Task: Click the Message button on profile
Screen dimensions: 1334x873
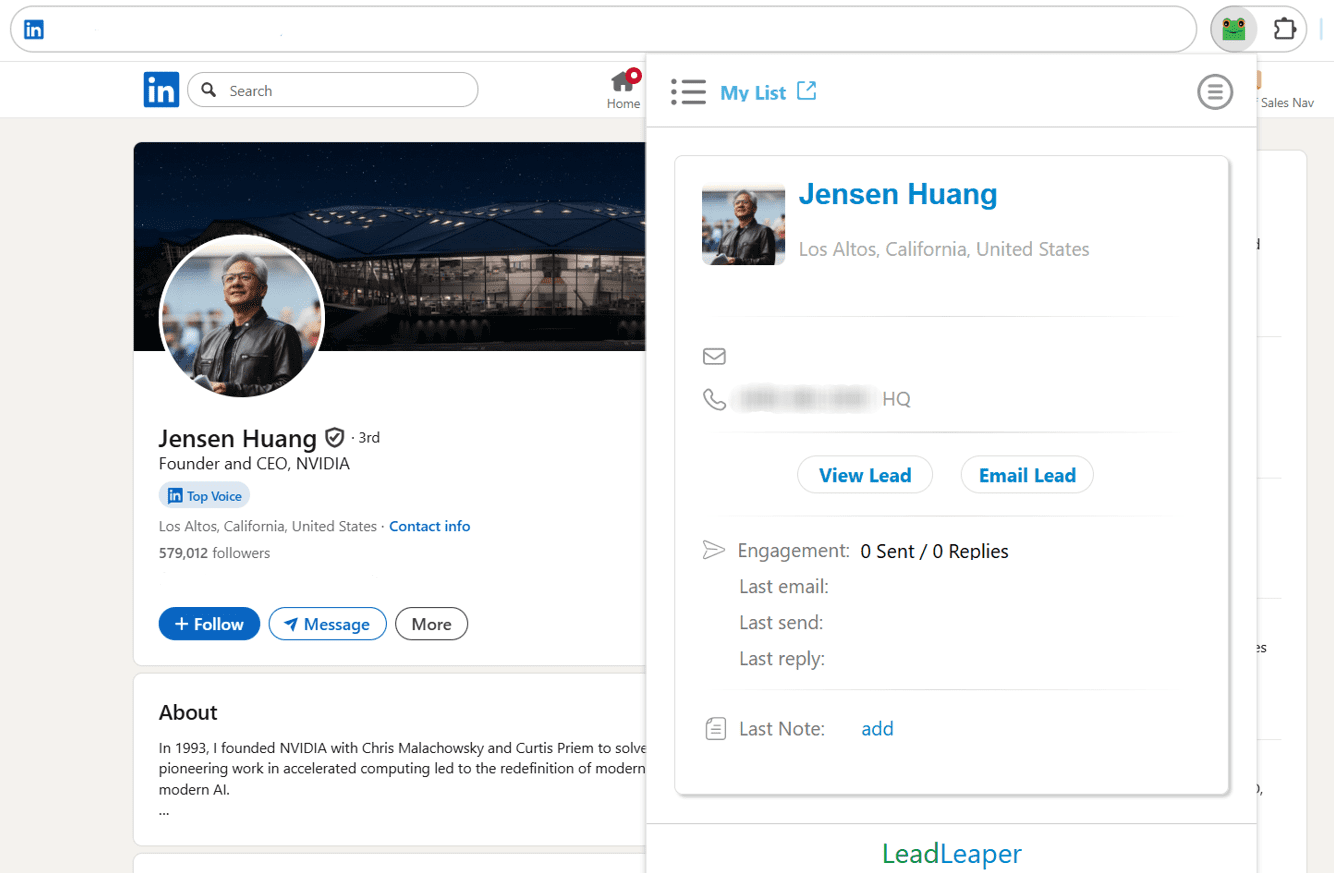Action: click(327, 624)
